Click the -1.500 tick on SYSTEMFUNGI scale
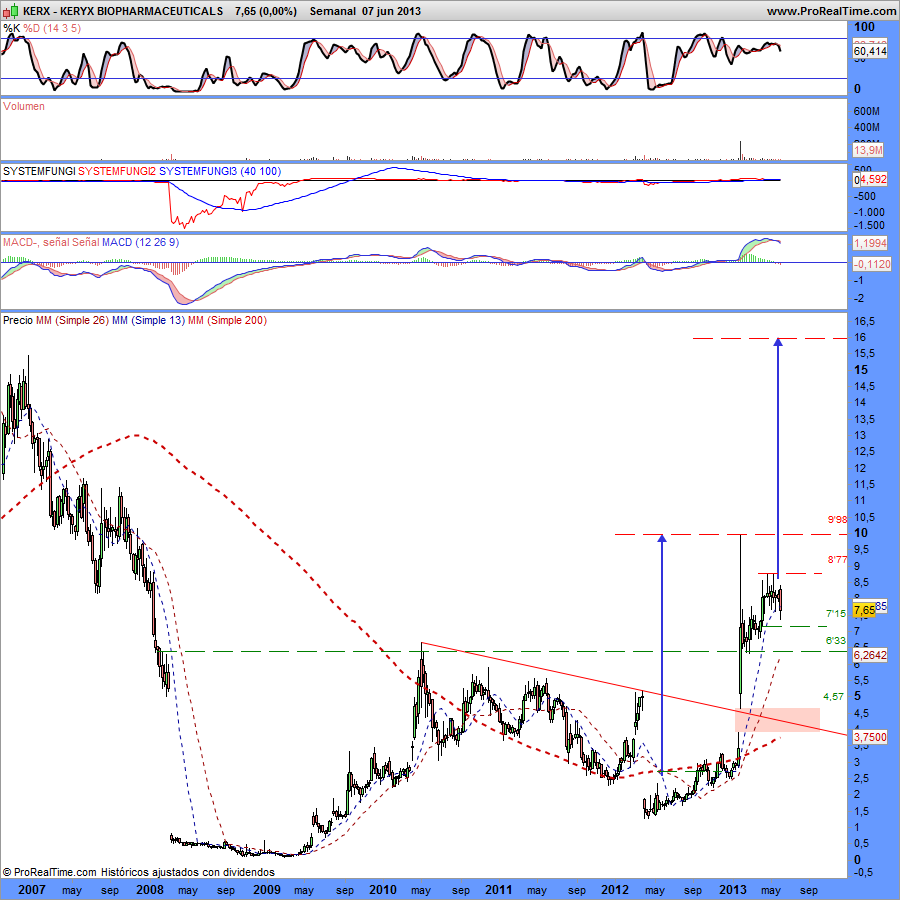Image resolution: width=900 pixels, height=900 pixels. (x=869, y=225)
